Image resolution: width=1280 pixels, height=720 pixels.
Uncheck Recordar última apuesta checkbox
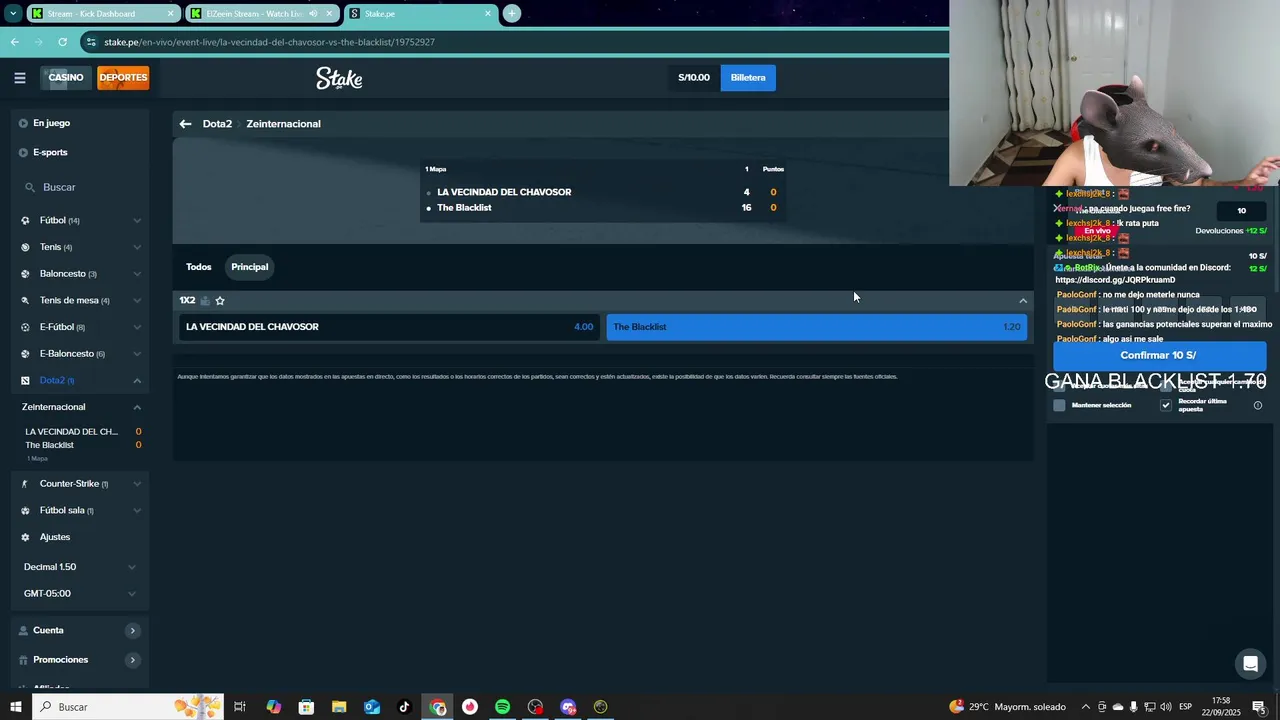click(x=1165, y=405)
